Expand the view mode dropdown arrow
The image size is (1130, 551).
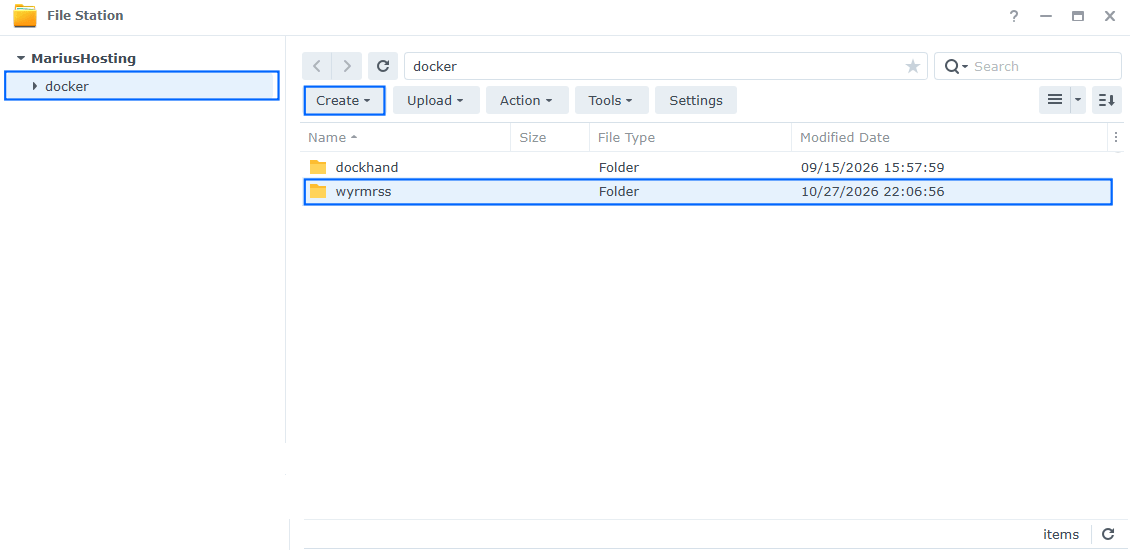[1078, 100]
